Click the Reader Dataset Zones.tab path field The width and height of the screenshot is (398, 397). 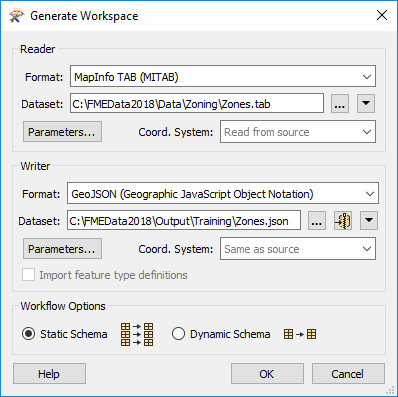[197, 104]
